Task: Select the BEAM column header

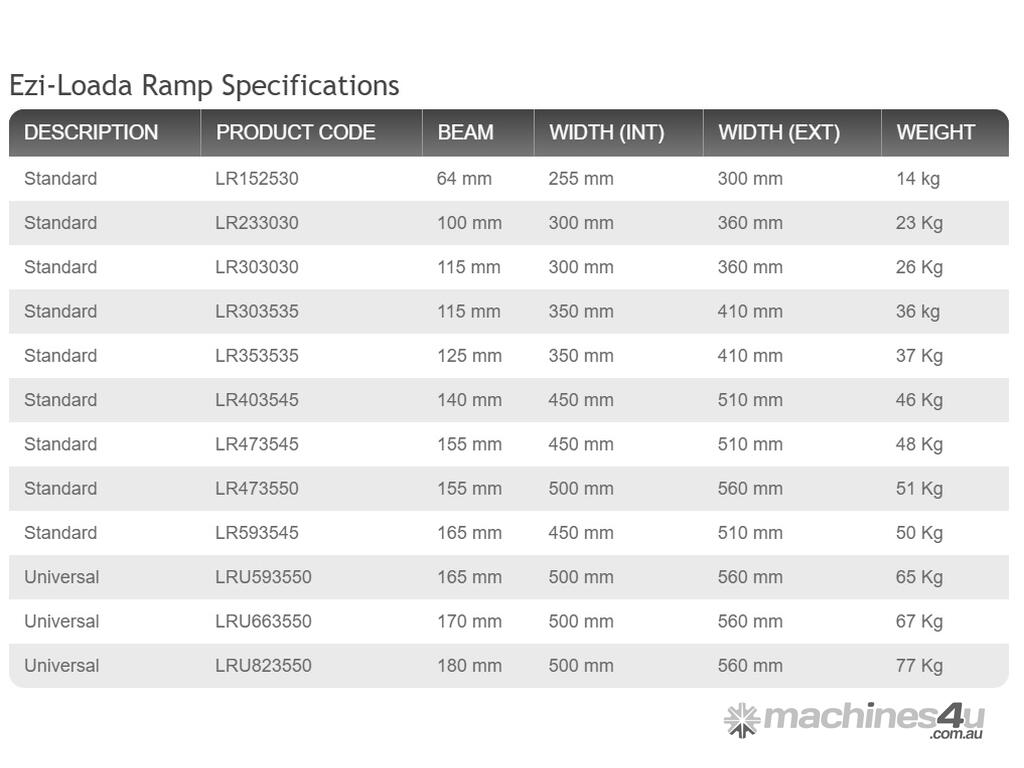Action: 465,133
